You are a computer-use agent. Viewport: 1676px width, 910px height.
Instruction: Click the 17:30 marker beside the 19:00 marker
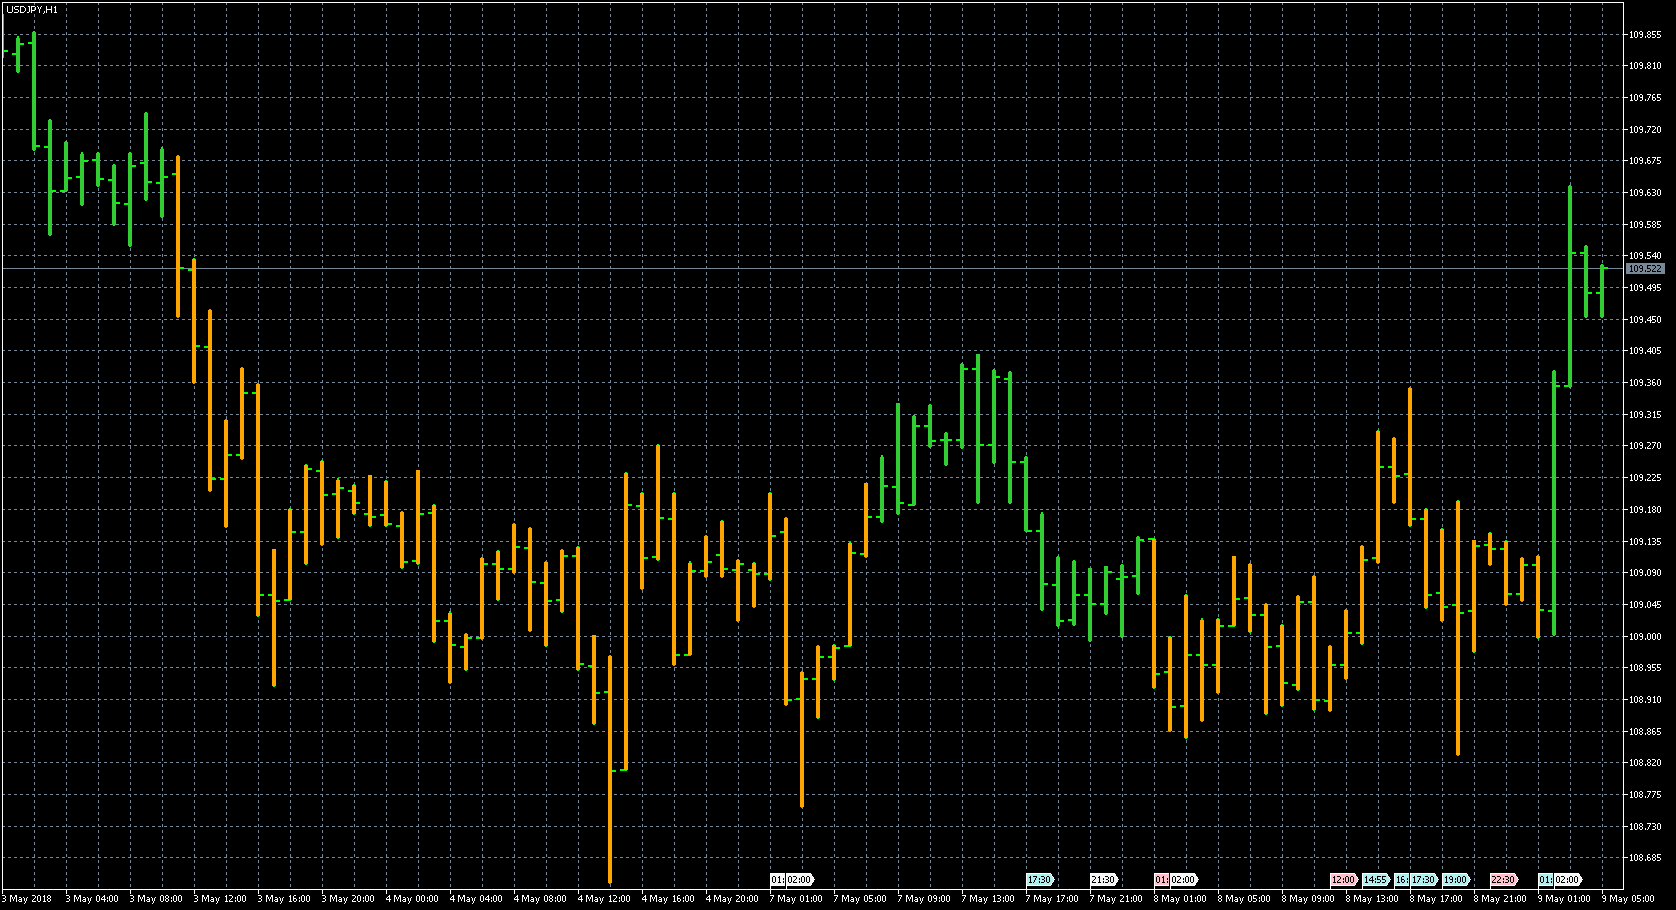(x=1423, y=880)
